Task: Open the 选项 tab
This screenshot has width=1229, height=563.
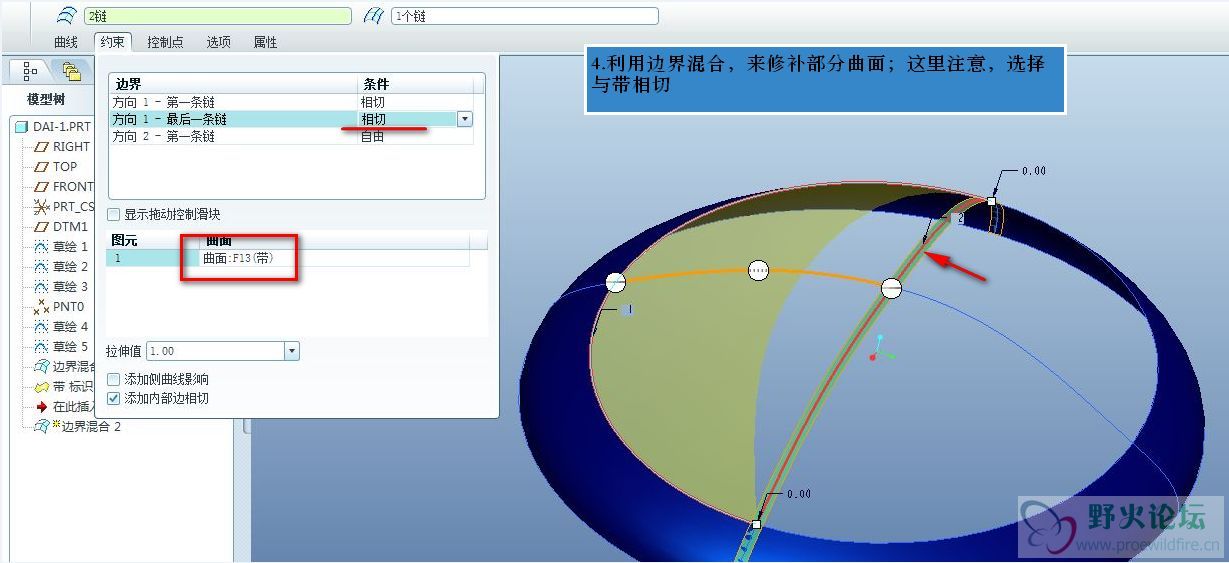Action: coord(219,42)
